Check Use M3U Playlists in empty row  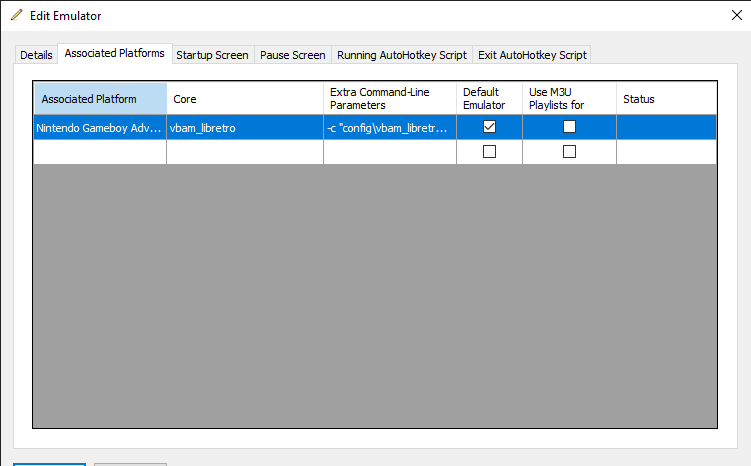[x=569, y=152]
